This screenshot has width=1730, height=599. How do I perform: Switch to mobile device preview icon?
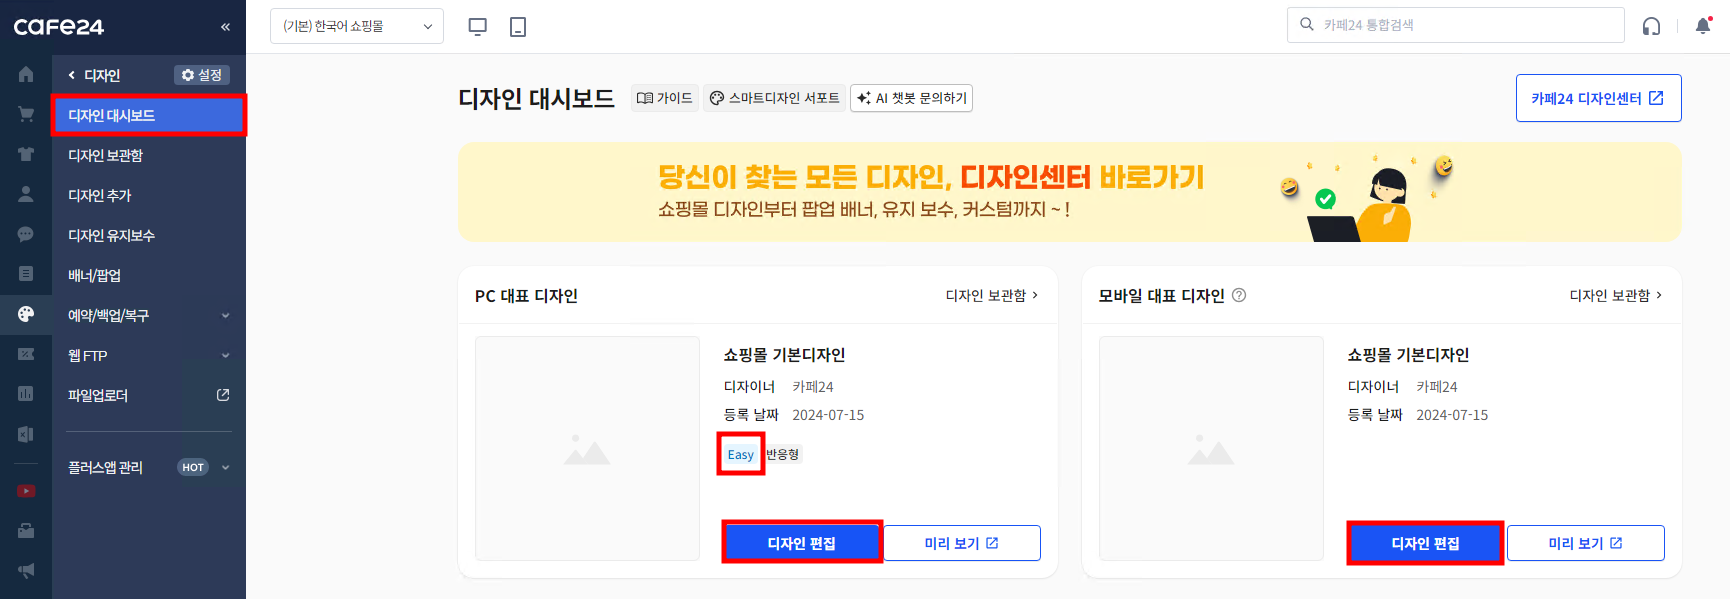click(518, 27)
